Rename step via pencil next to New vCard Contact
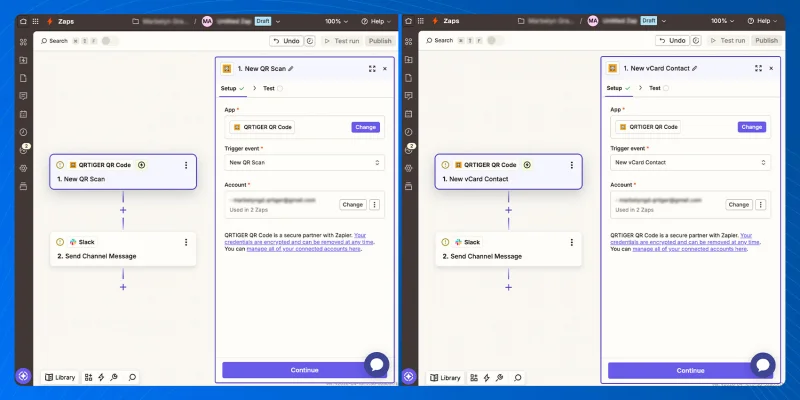Screen dimensions: 800x400 pyautogui.click(x=694, y=68)
